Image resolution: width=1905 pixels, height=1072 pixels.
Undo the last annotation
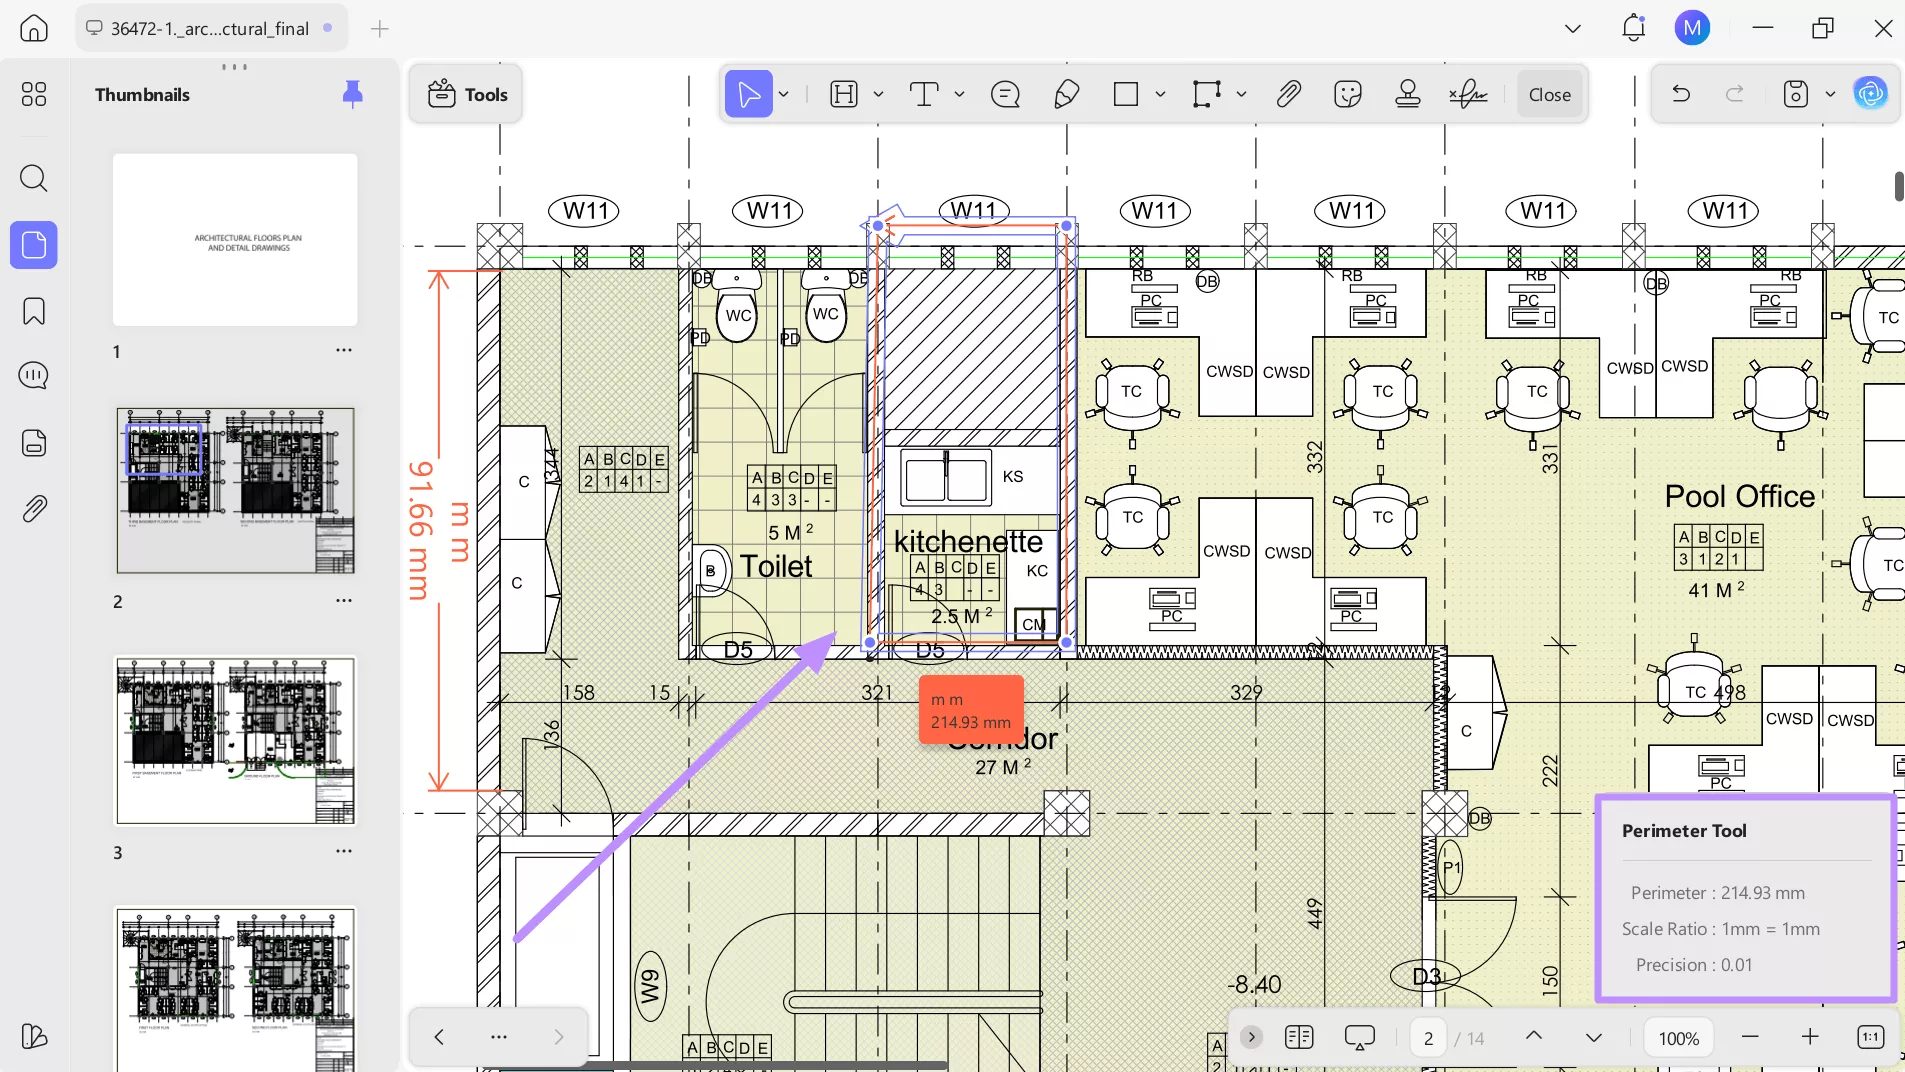point(1680,93)
